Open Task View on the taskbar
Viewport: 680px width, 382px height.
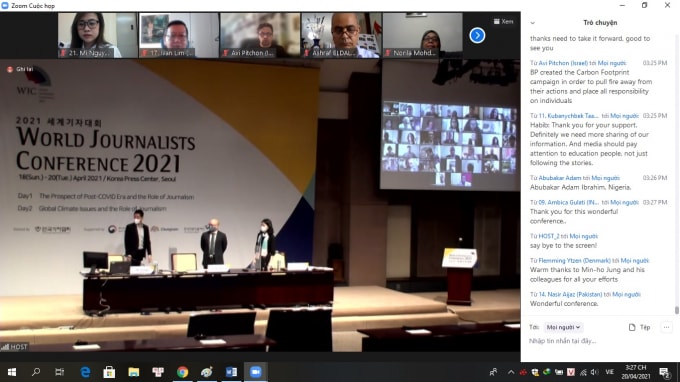[59, 372]
